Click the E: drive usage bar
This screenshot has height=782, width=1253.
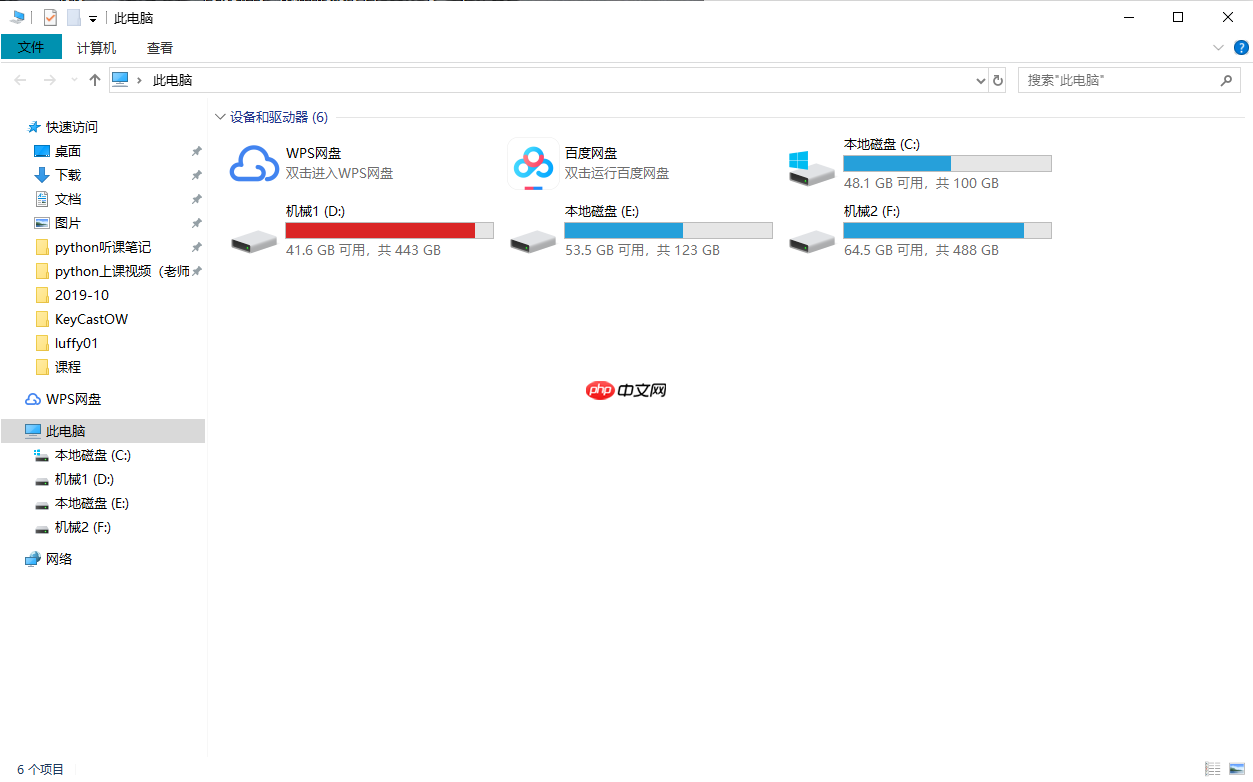click(668, 230)
